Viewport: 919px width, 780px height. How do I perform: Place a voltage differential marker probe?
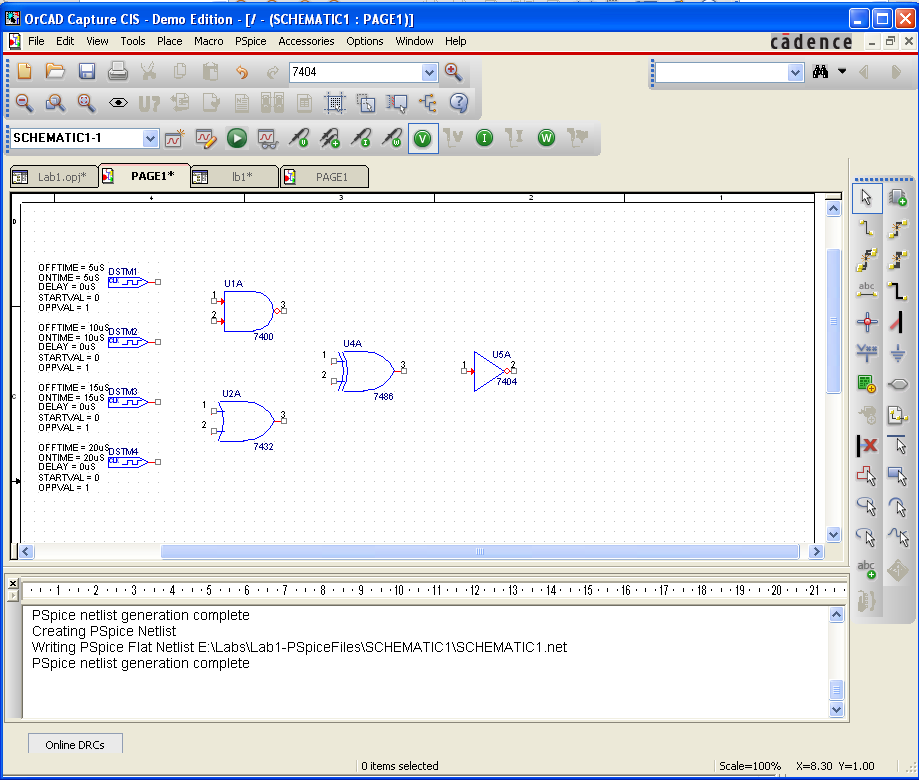(330, 138)
